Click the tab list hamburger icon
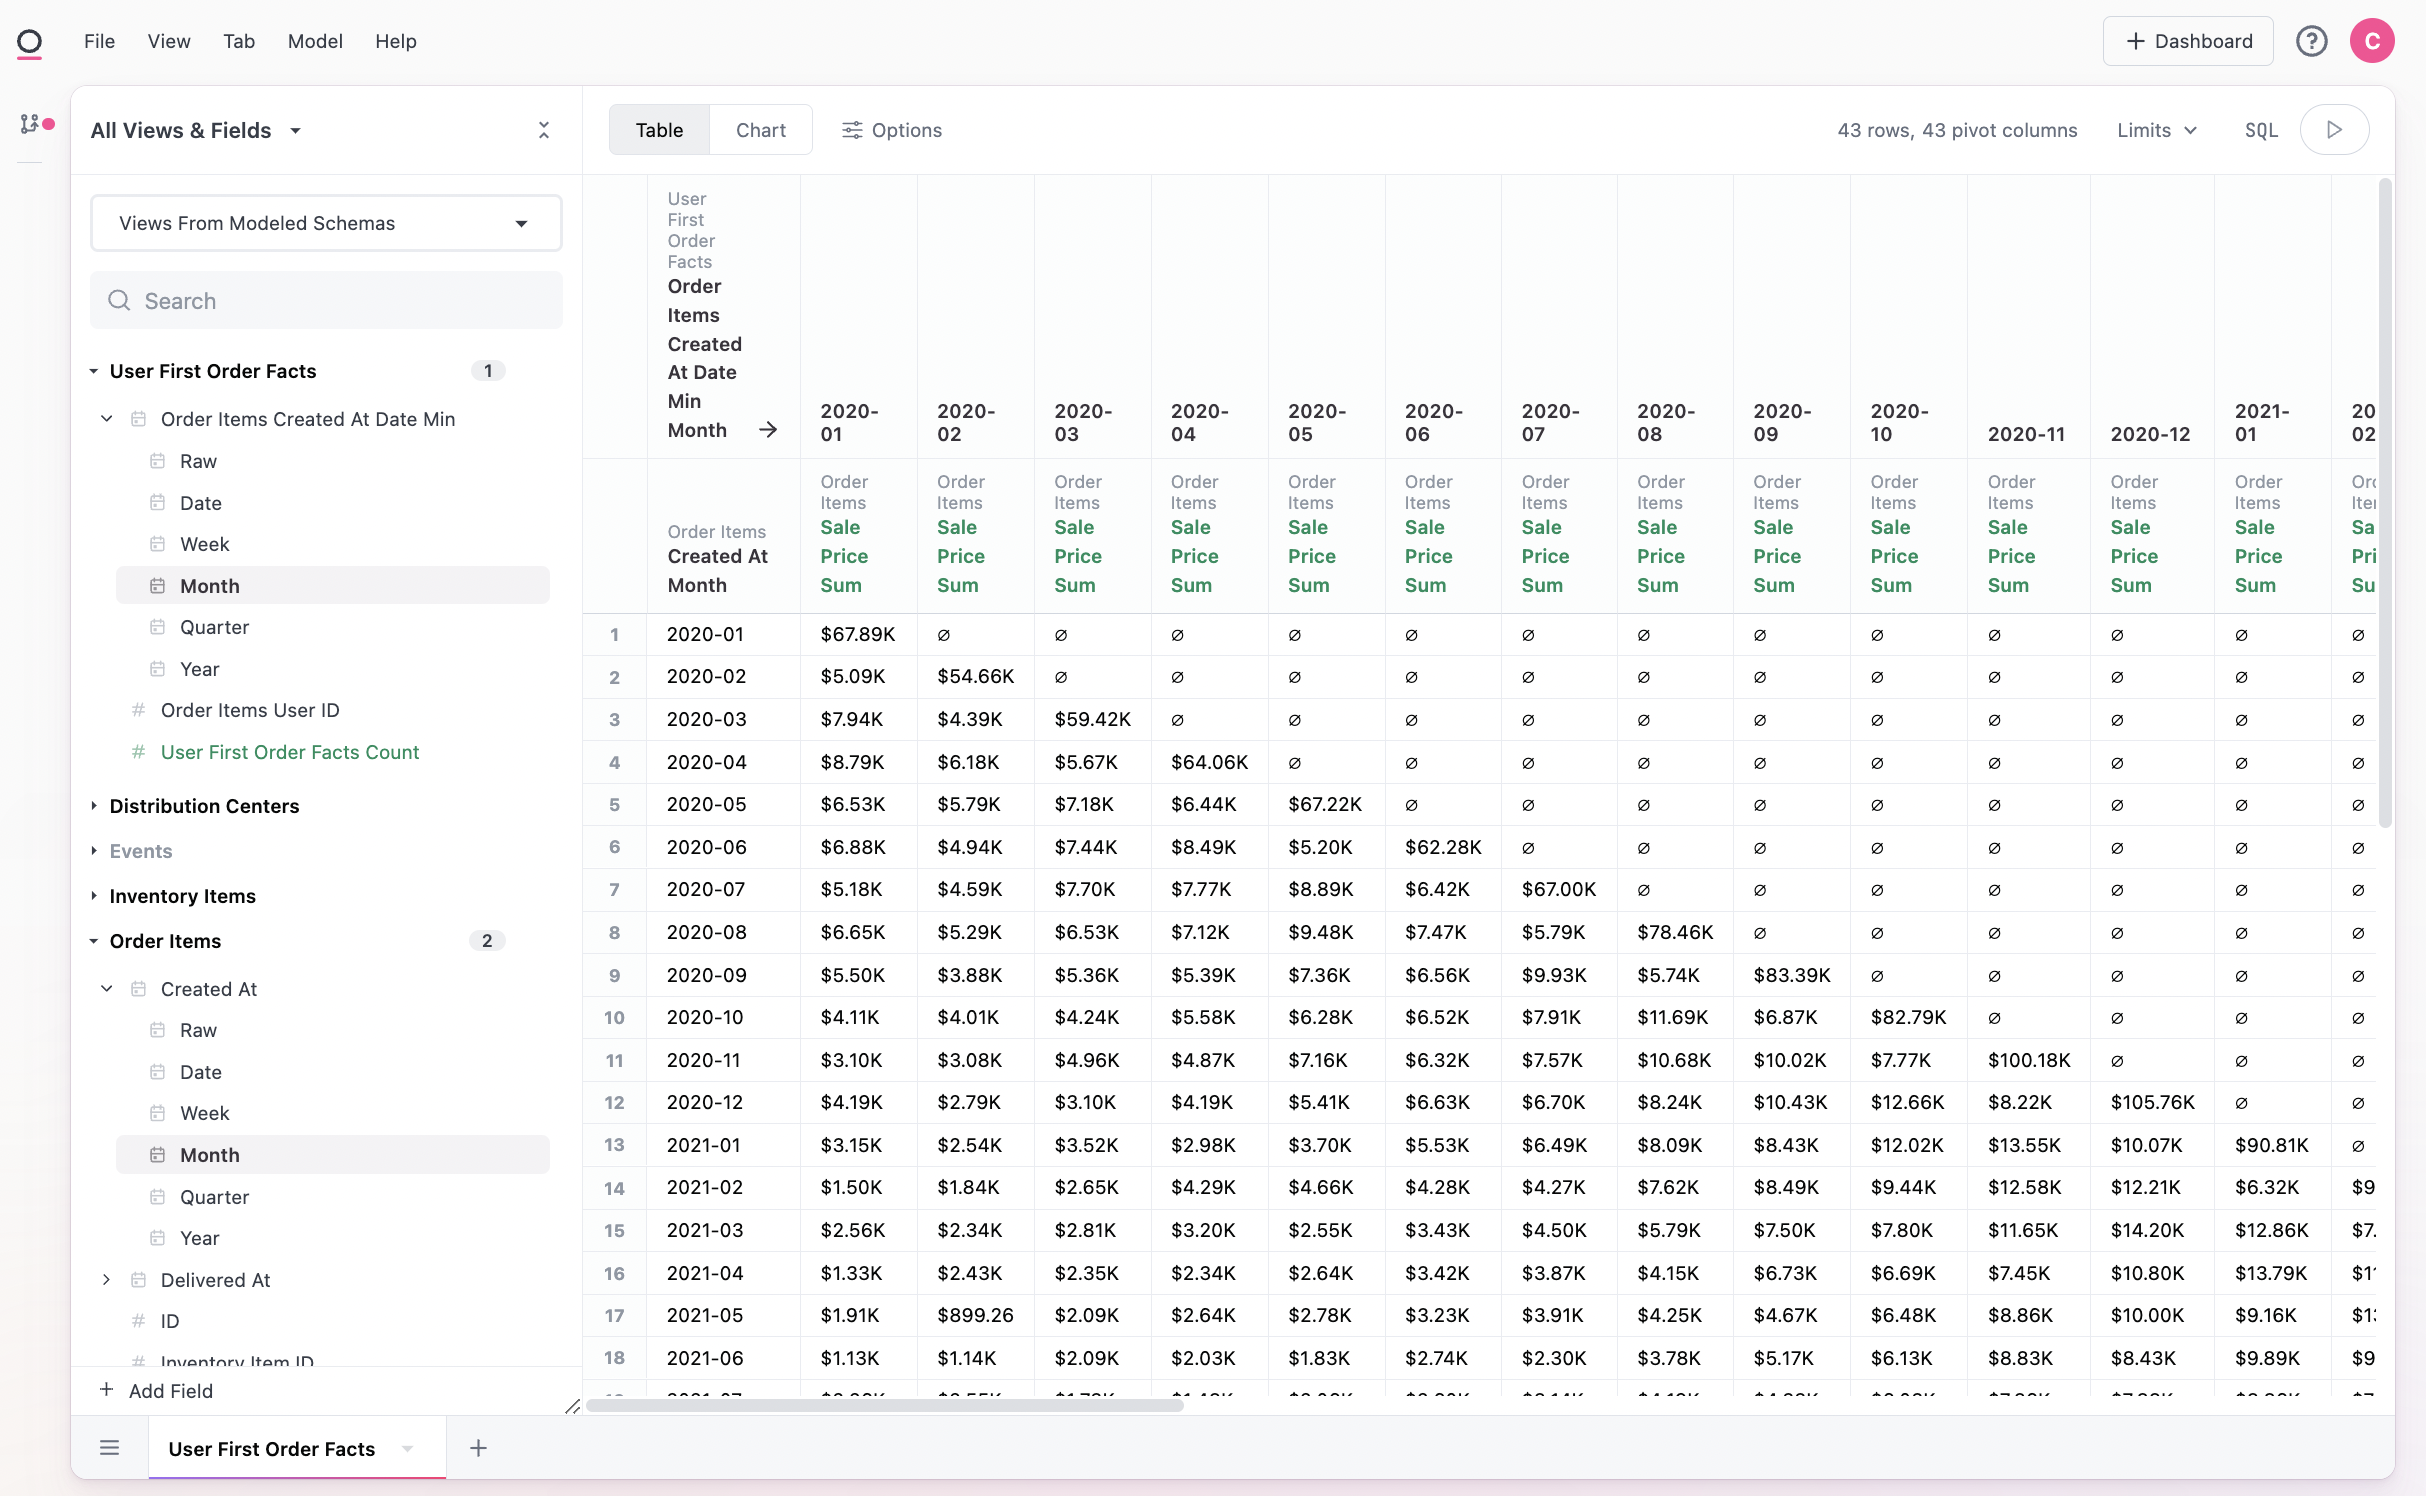2426x1496 pixels. (110, 1448)
